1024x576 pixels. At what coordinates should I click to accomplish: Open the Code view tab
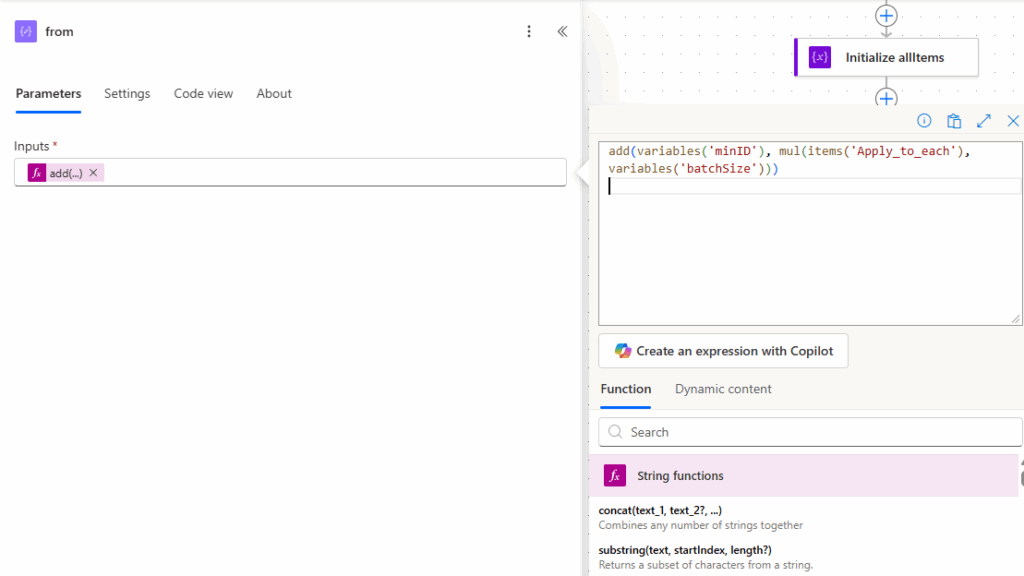pos(203,93)
